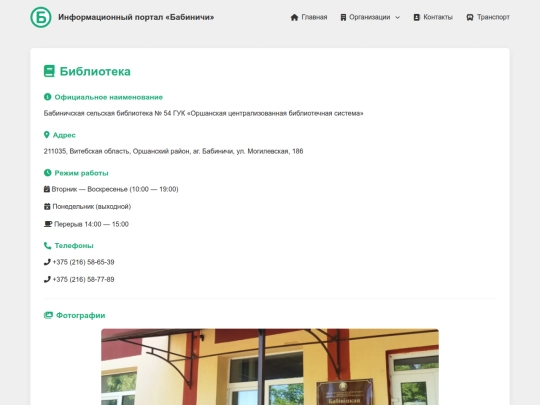Click the coffee cup icon beside Перерыв

pos(48,224)
